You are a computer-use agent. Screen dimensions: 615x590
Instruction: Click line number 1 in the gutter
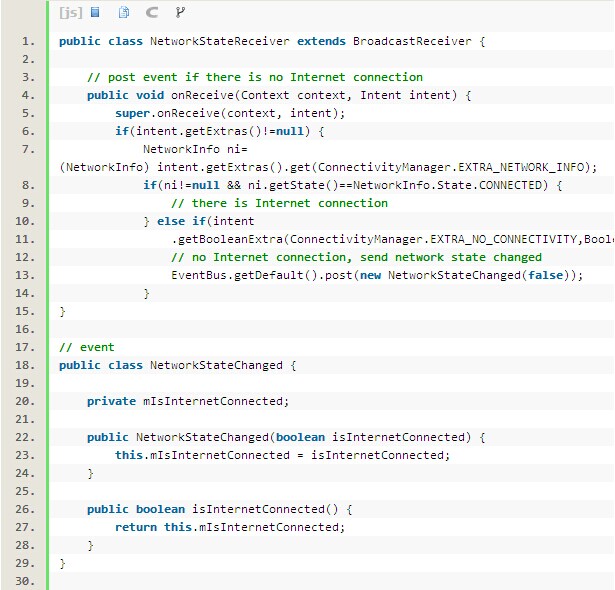(x=27, y=42)
